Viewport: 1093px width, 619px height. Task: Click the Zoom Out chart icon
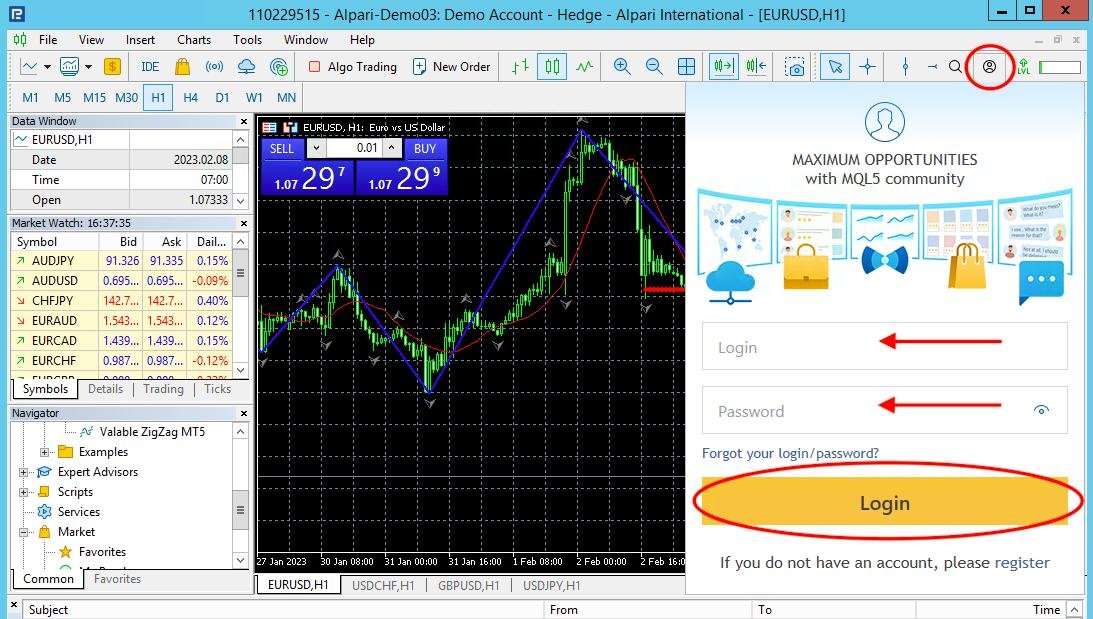point(654,67)
